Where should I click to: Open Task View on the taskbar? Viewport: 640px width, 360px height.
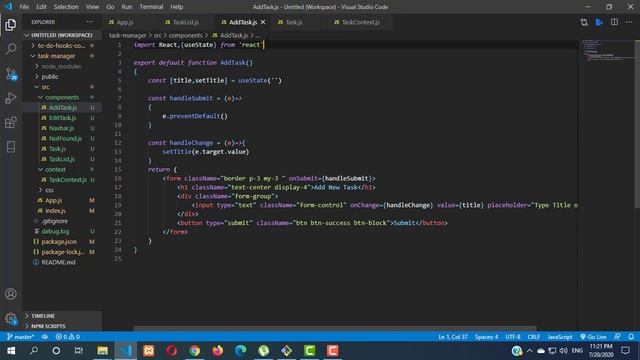[79, 351]
